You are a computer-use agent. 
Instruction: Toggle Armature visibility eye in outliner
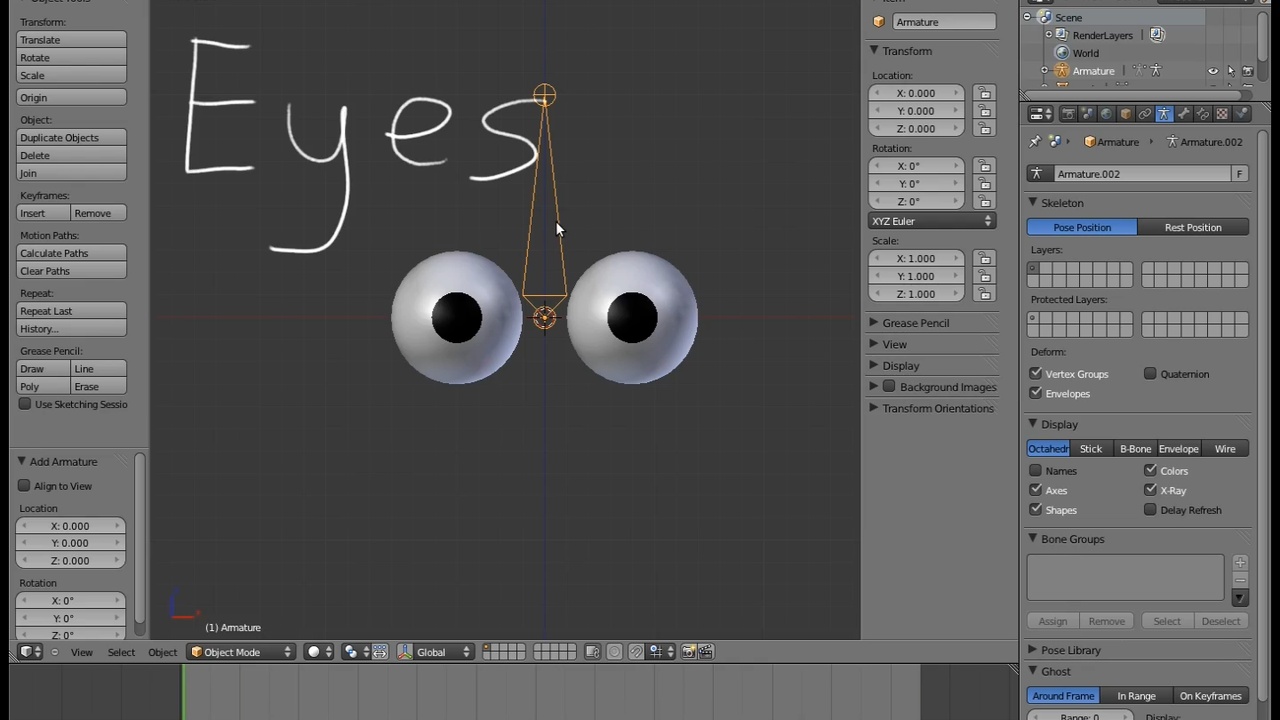(1213, 71)
